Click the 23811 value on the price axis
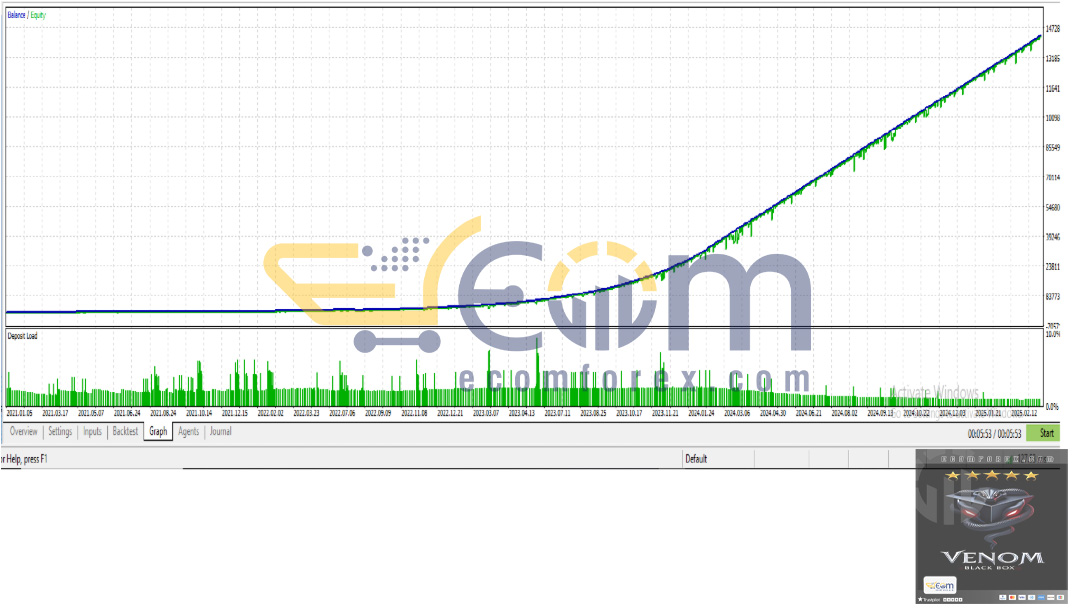1074x608 pixels. click(x=1053, y=267)
